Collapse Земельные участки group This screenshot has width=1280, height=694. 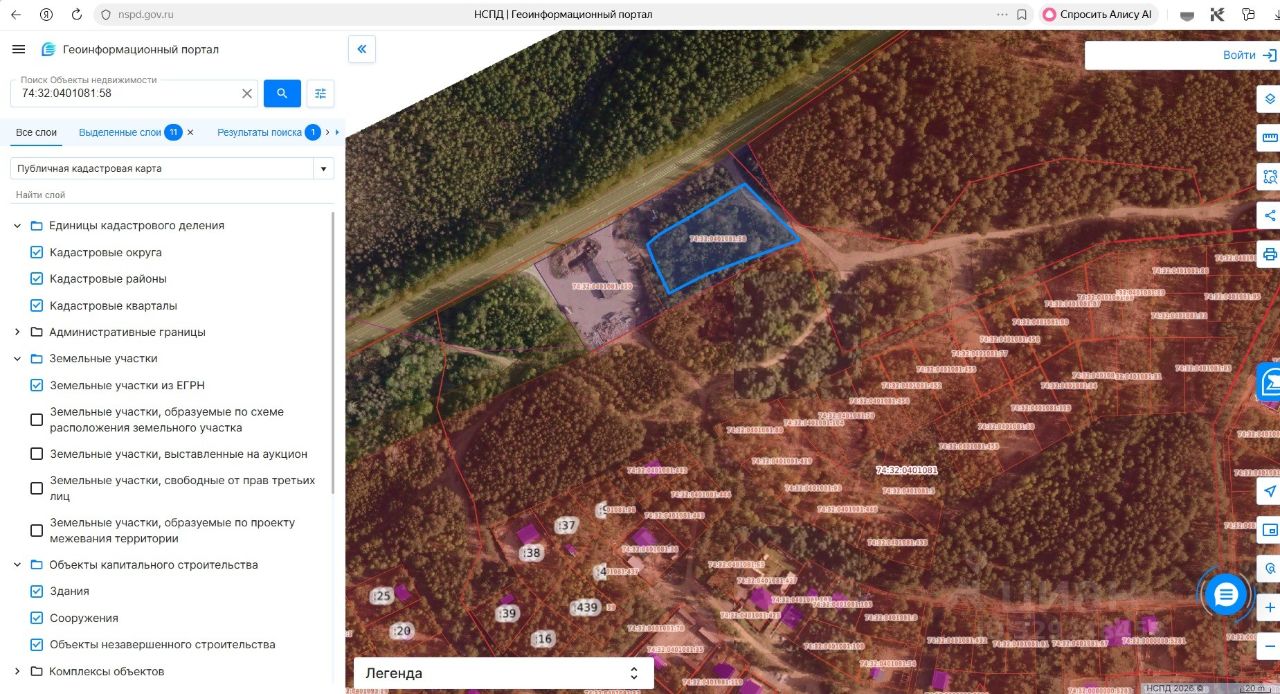(x=17, y=358)
